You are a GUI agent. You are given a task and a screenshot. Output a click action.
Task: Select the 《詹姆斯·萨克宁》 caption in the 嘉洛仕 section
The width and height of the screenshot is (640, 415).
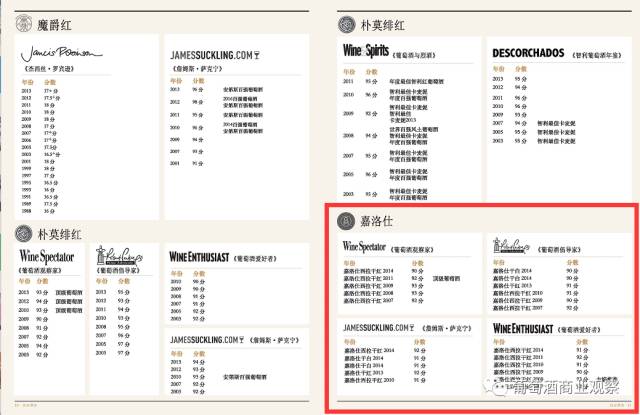click(446, 328)
